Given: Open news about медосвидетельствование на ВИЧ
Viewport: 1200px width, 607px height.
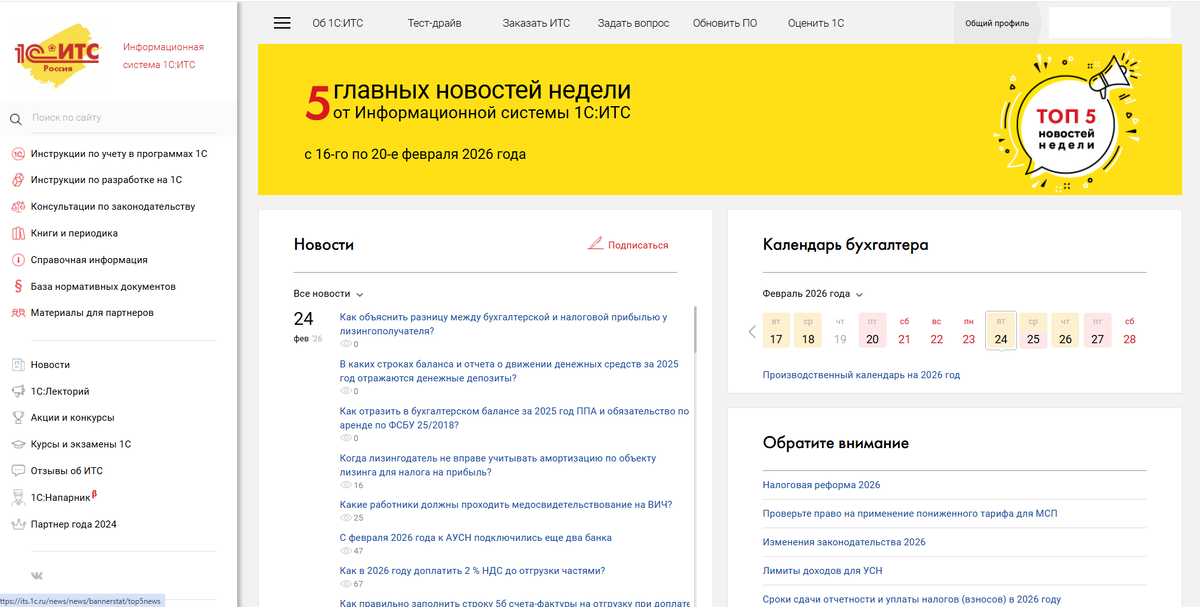Looking at the screenshot, I should click(x=506, y=505).
